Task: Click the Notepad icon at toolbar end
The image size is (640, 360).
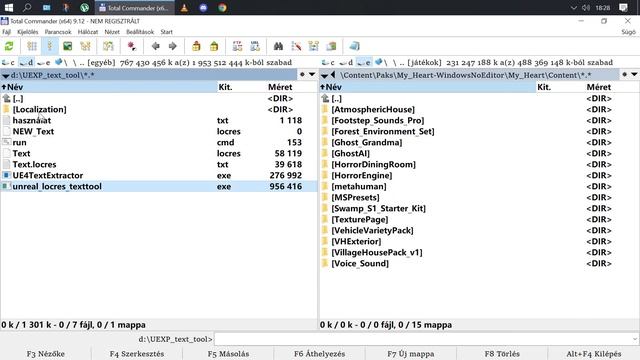Action: (x=354, y=46)
